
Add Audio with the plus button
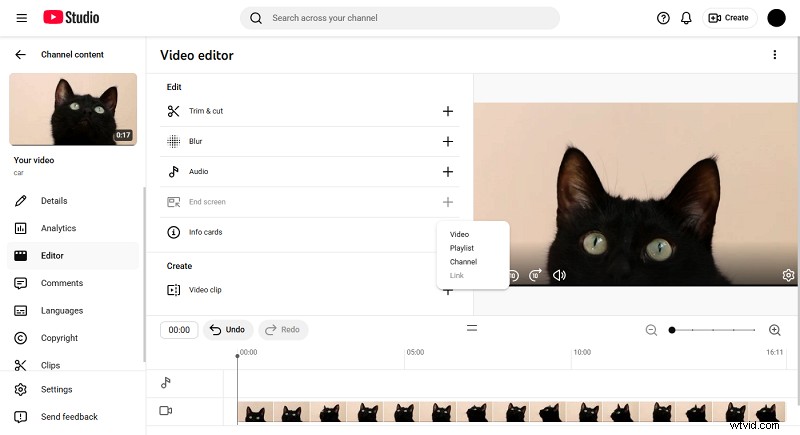[x=447, y=172]
